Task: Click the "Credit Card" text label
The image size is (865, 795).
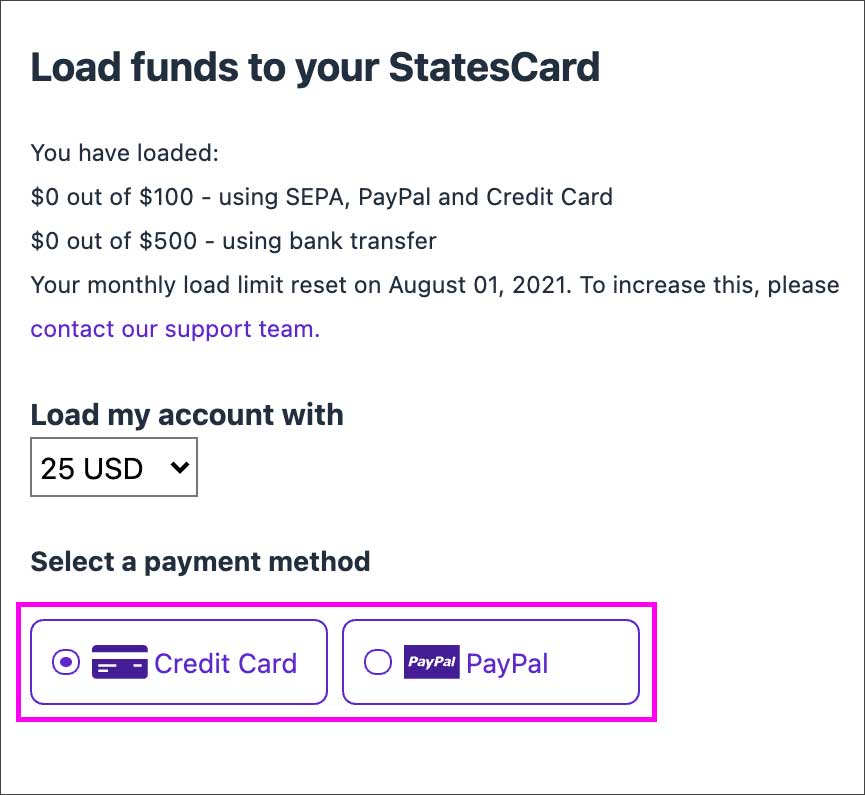Action: point(225,663)
